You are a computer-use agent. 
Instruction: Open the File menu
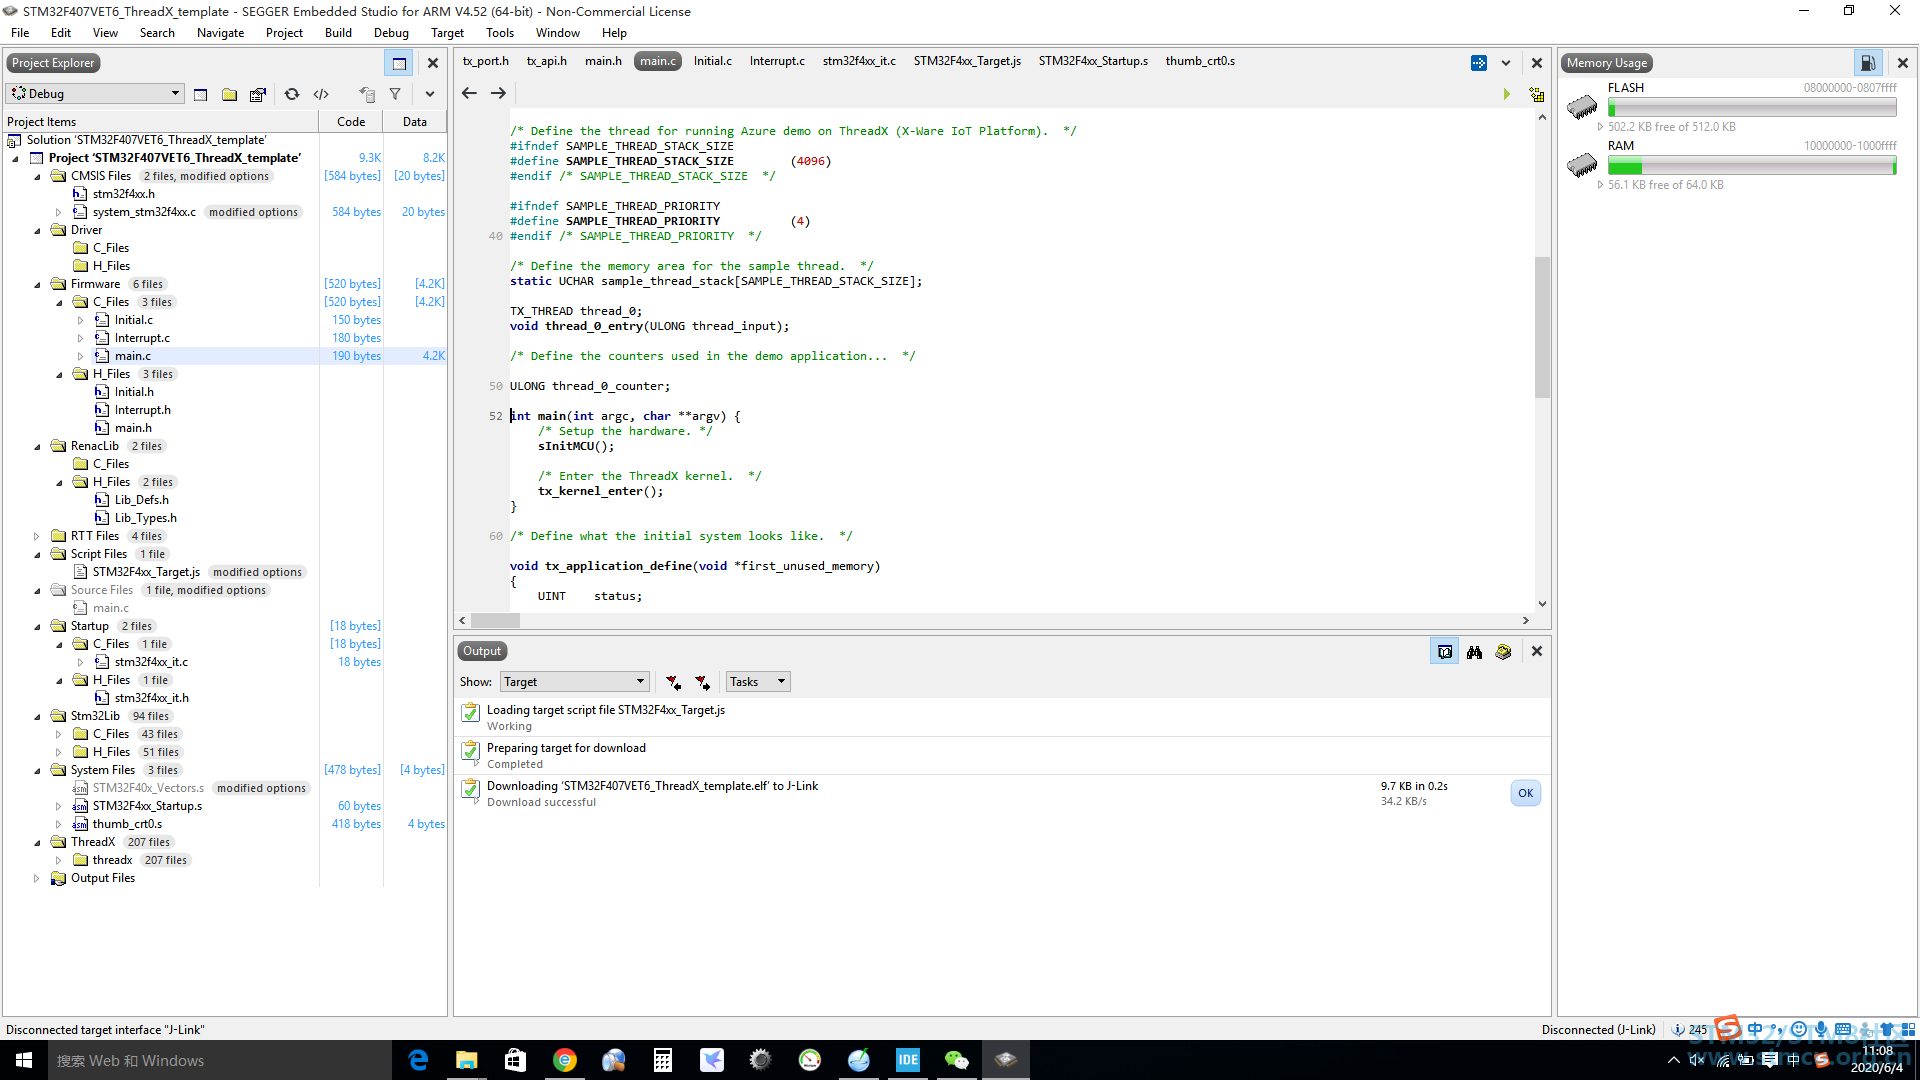pos(20,33)
